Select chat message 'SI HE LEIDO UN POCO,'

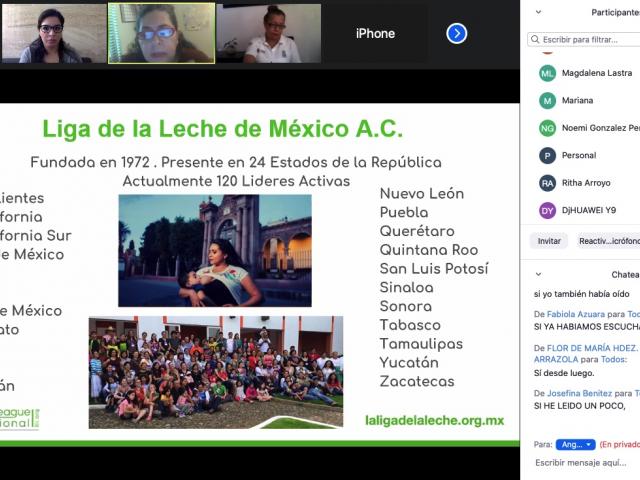(579, 406)
